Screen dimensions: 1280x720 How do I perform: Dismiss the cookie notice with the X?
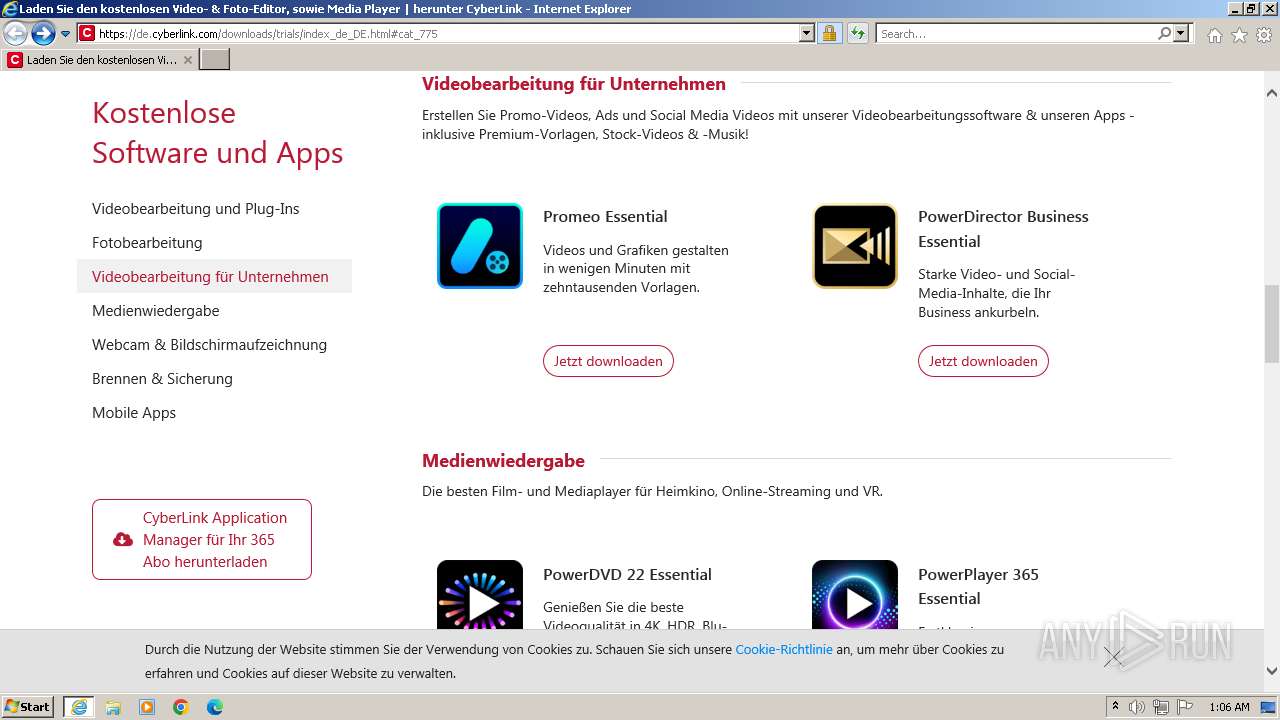click(x=1113, y=657)
